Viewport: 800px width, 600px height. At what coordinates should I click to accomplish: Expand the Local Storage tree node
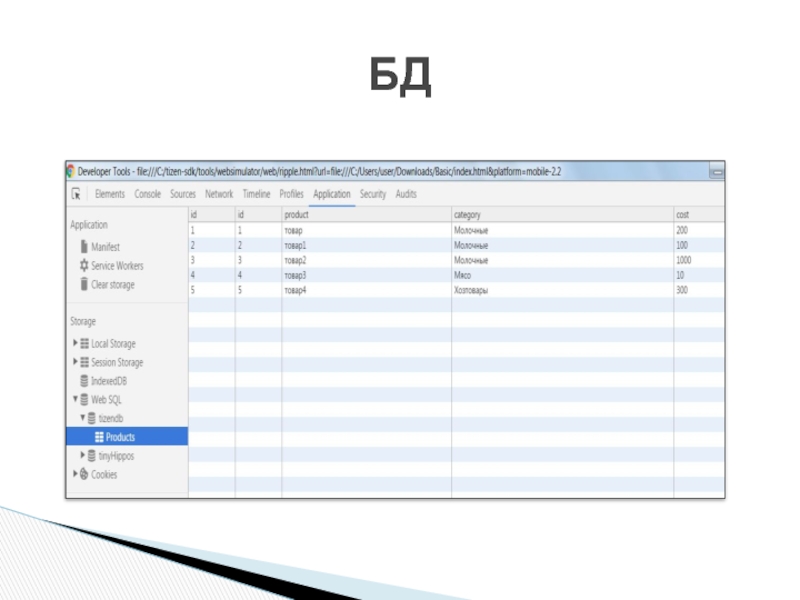click(76, 343)
